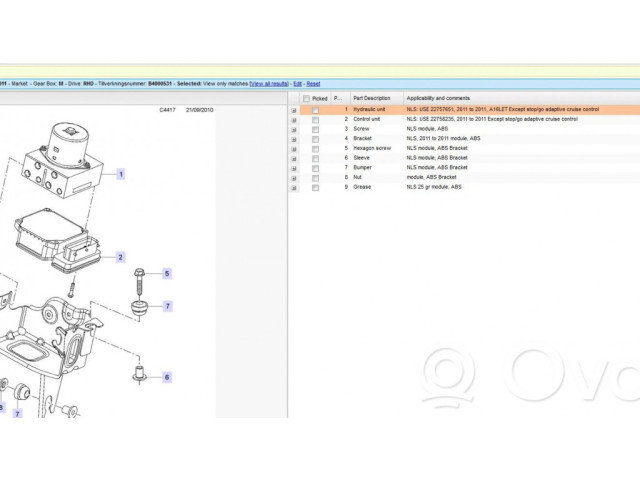
Task: Open the View all results link
Action: [x=270, y=84]
